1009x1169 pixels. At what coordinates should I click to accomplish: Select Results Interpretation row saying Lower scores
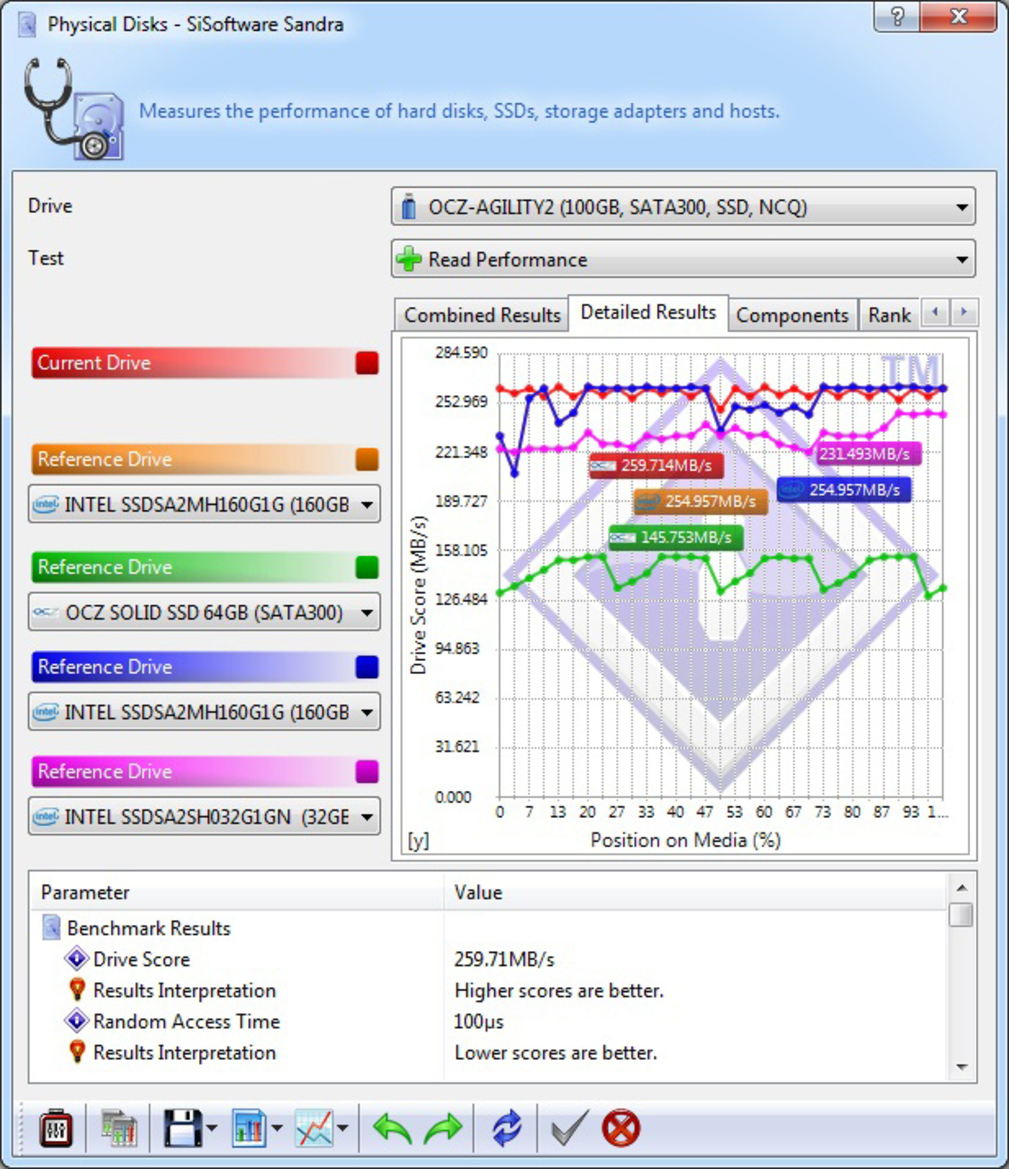[488, 1053]
